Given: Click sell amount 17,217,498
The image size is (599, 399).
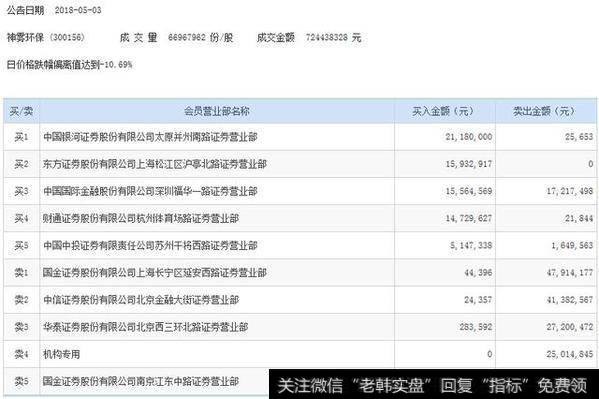Looking at the screenshot, I should (x=570, y=191).
